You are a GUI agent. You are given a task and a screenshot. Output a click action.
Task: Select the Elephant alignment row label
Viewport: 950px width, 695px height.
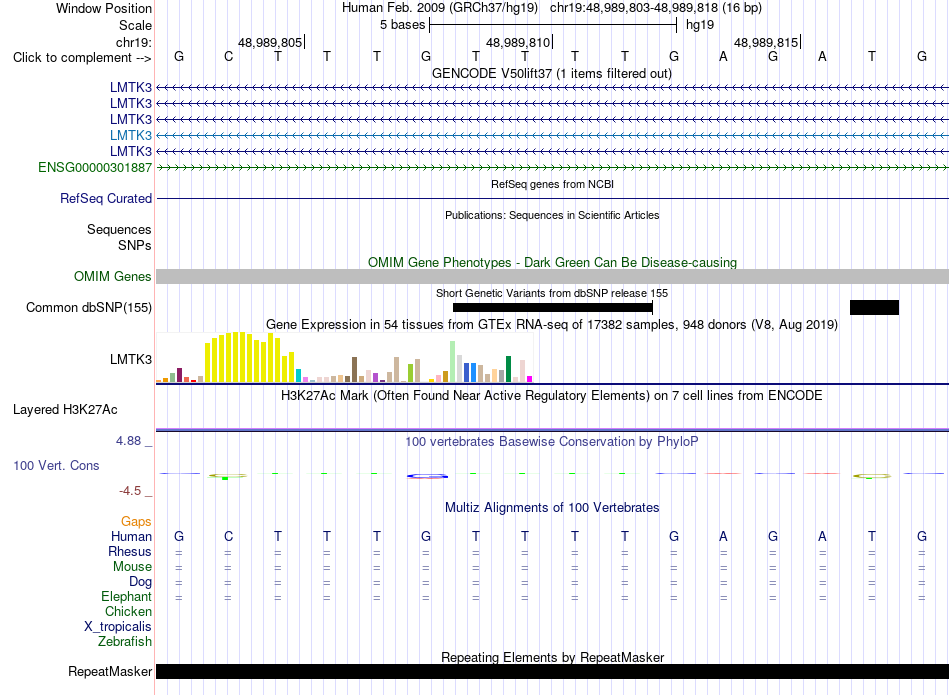(x=127, y=596)
